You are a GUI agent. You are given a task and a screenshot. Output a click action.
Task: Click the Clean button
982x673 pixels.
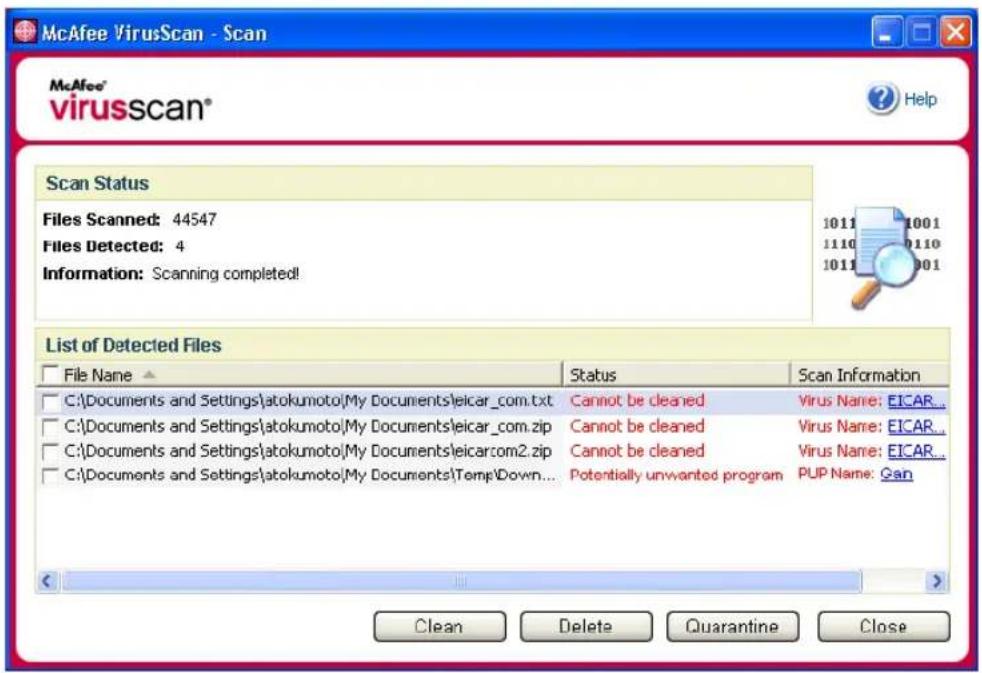[x=440, y=626]
